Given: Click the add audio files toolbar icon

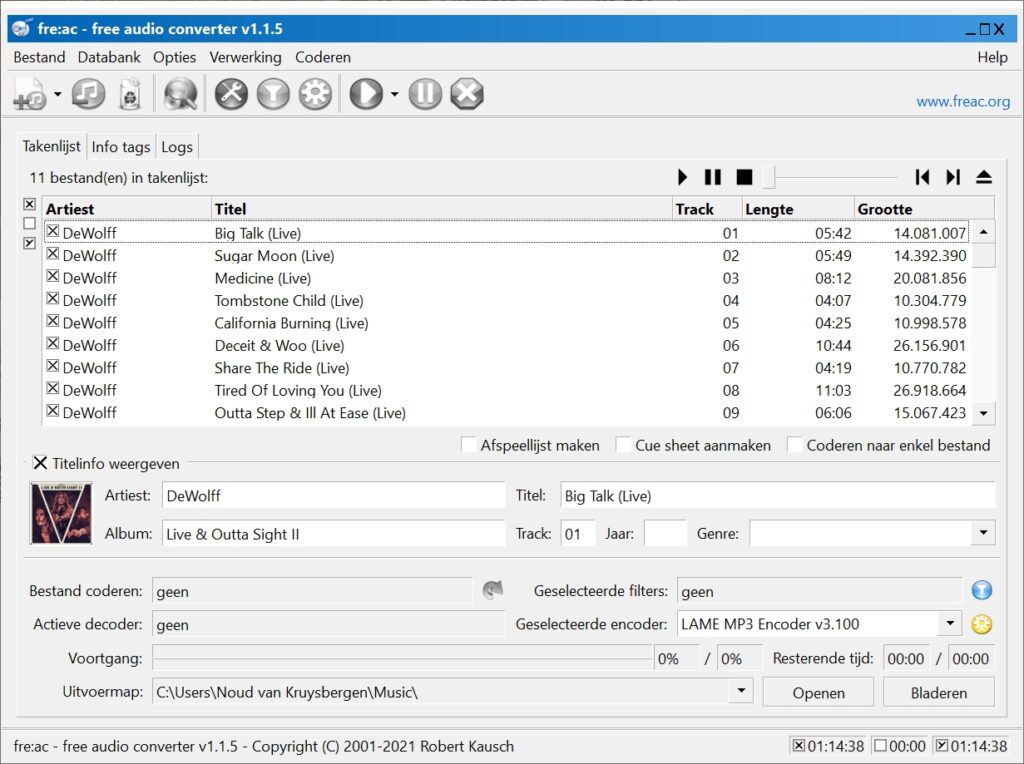Looking at the screenshot, I should 29,94.
